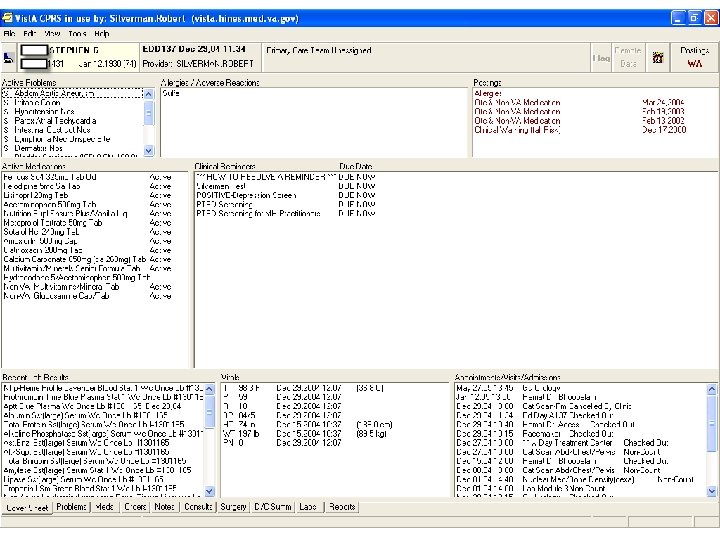720x540 pixels.
Task: Switch to the Orders tab
Action: click(x=135, y=507)
